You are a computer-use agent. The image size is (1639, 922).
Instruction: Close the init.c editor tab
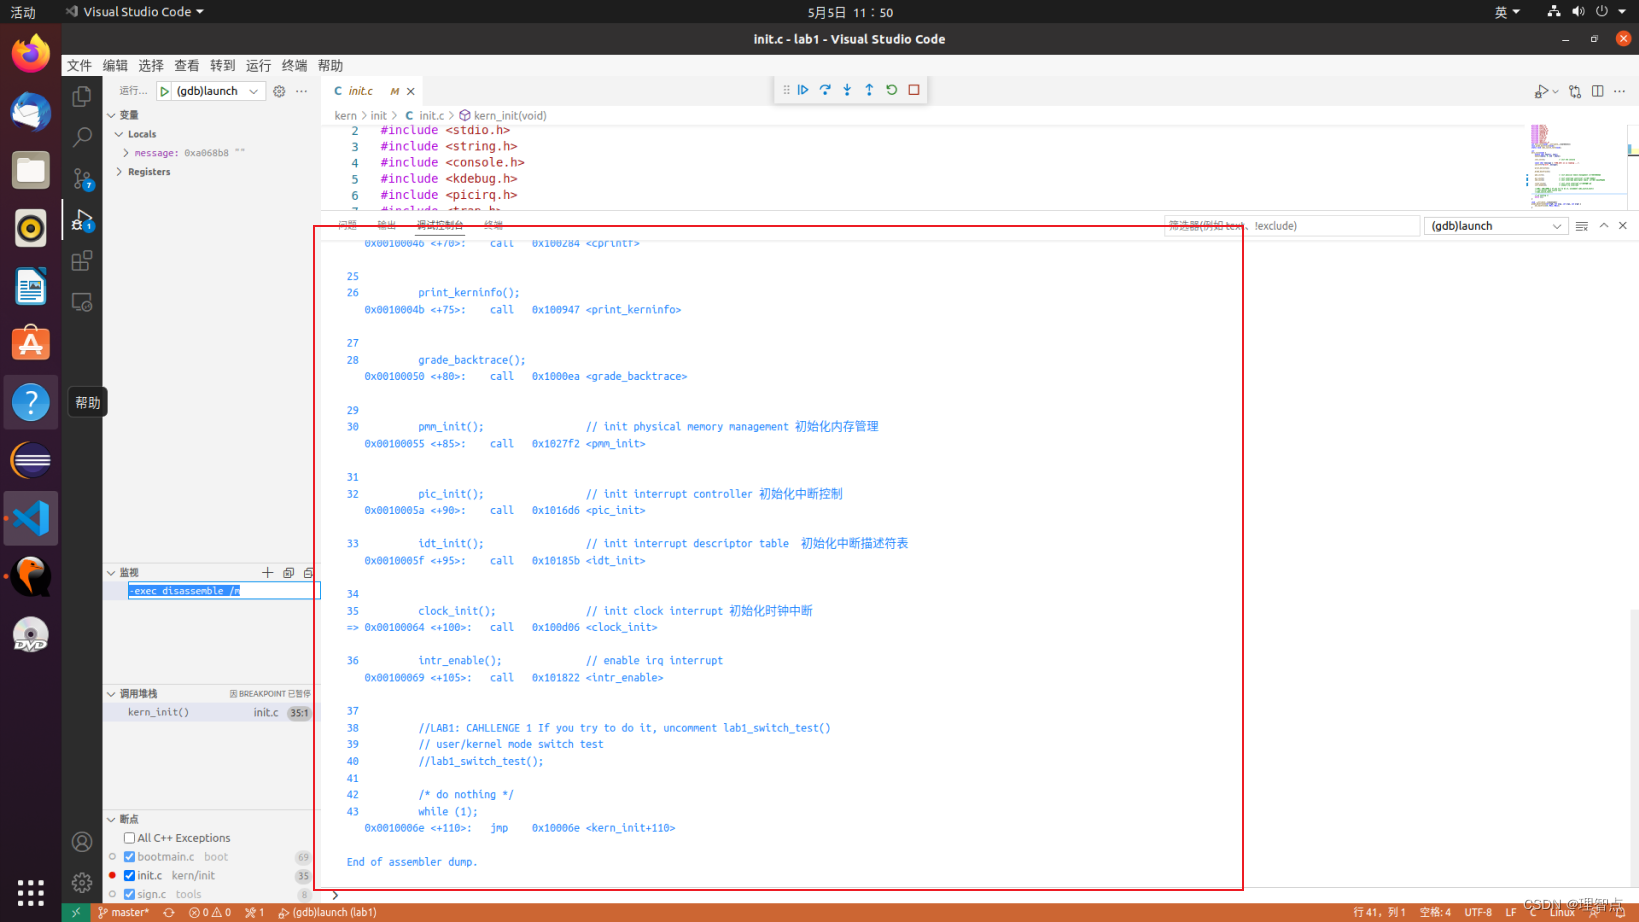click(411, 91)
